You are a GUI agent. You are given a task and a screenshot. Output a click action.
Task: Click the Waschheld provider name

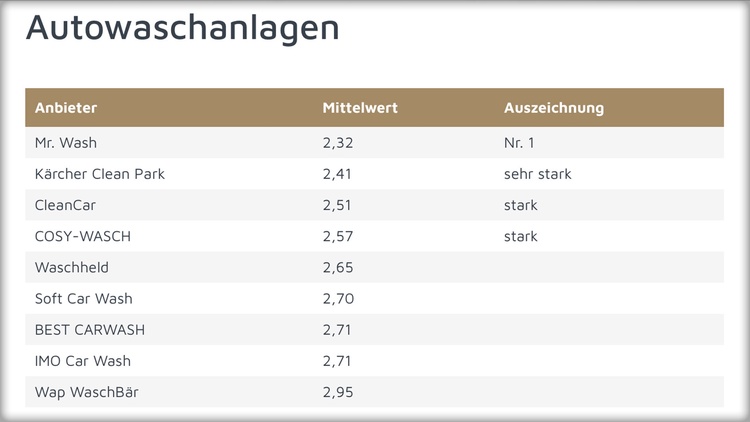(72, 268)
